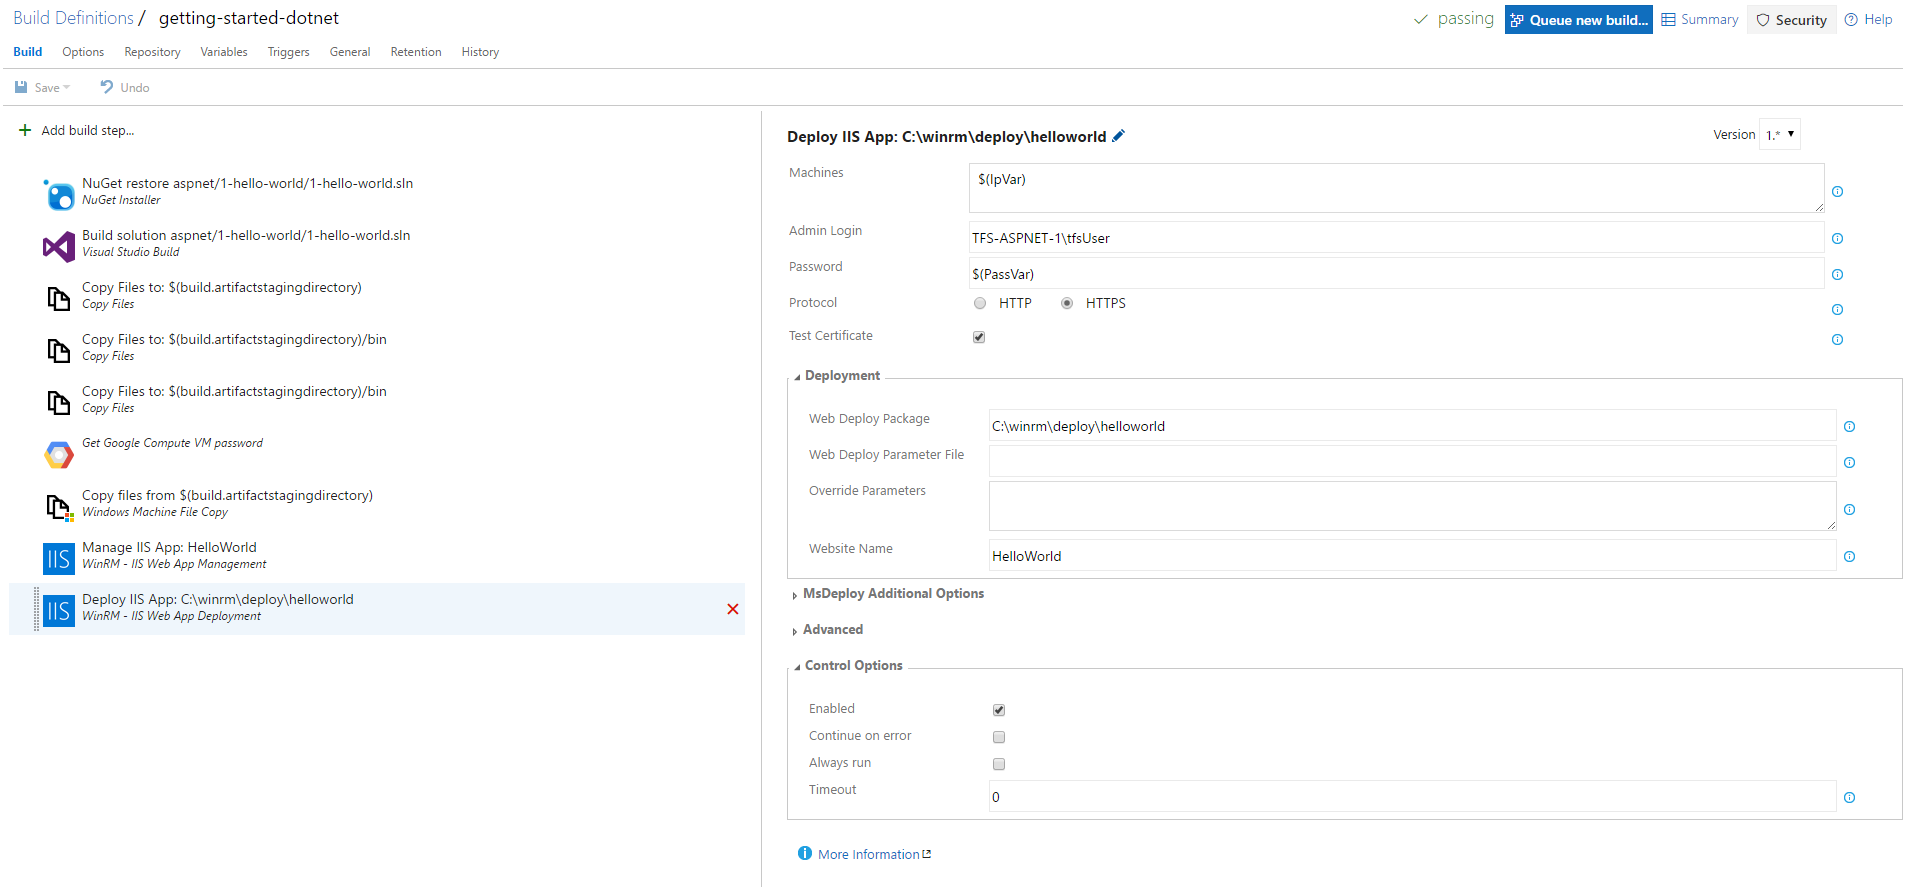Image resolution: width=1913 pixels, height=887 pixels.
Task: Click the Timeout input field
Action: tap(1412, 797)
